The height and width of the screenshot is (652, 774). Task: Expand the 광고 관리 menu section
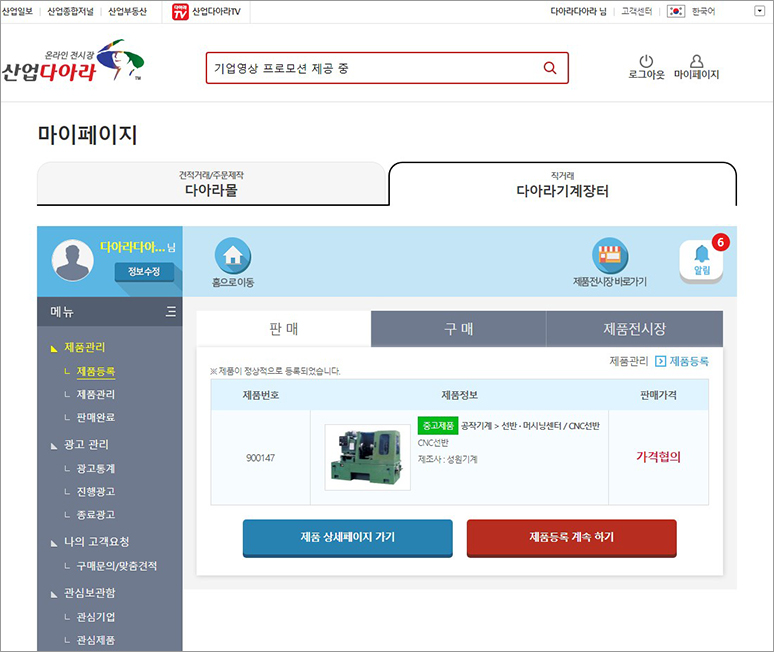(86, 444)
